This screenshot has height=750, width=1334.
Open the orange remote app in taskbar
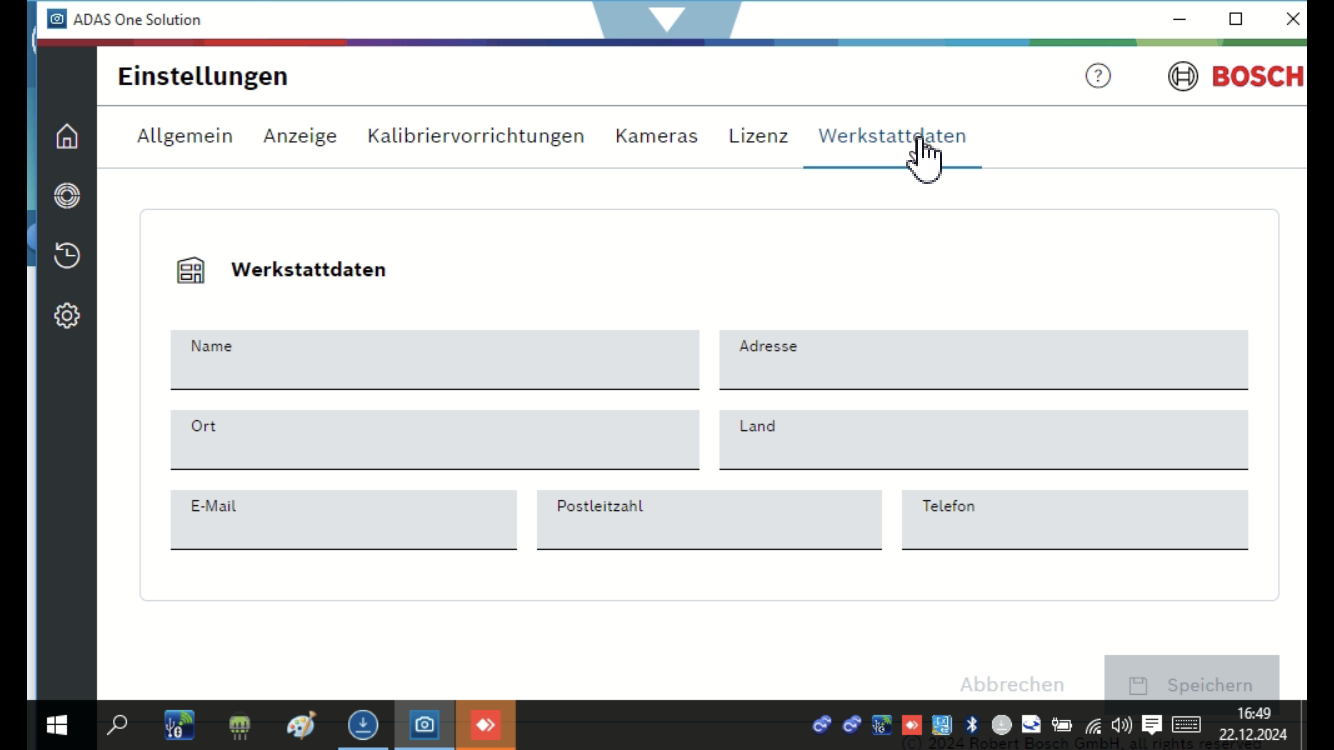pos(486,725)
